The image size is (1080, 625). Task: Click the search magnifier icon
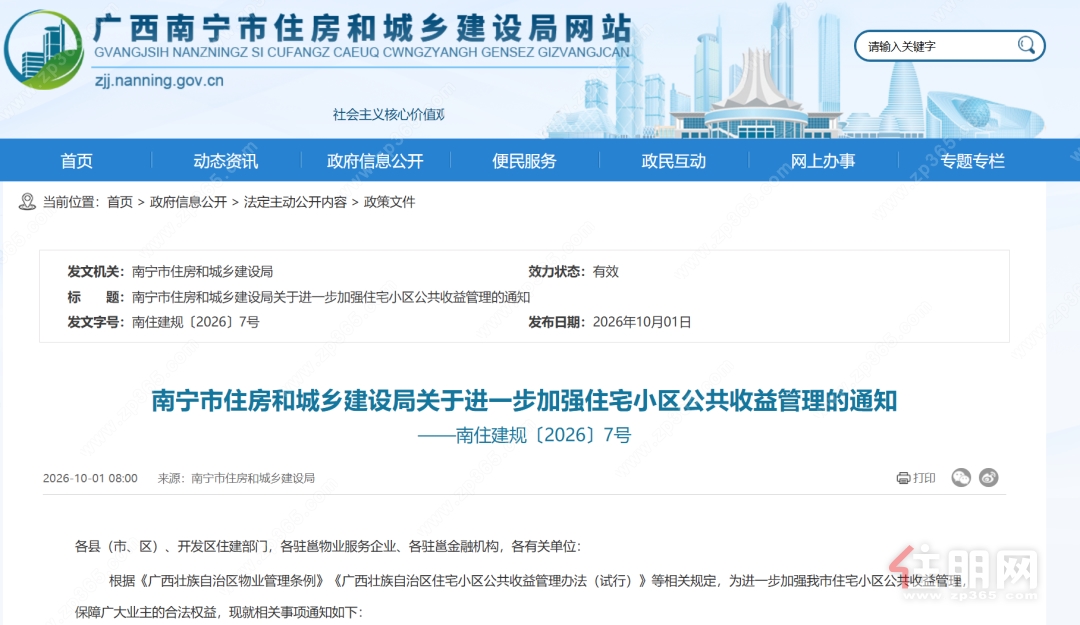[x=1026, y=45]
